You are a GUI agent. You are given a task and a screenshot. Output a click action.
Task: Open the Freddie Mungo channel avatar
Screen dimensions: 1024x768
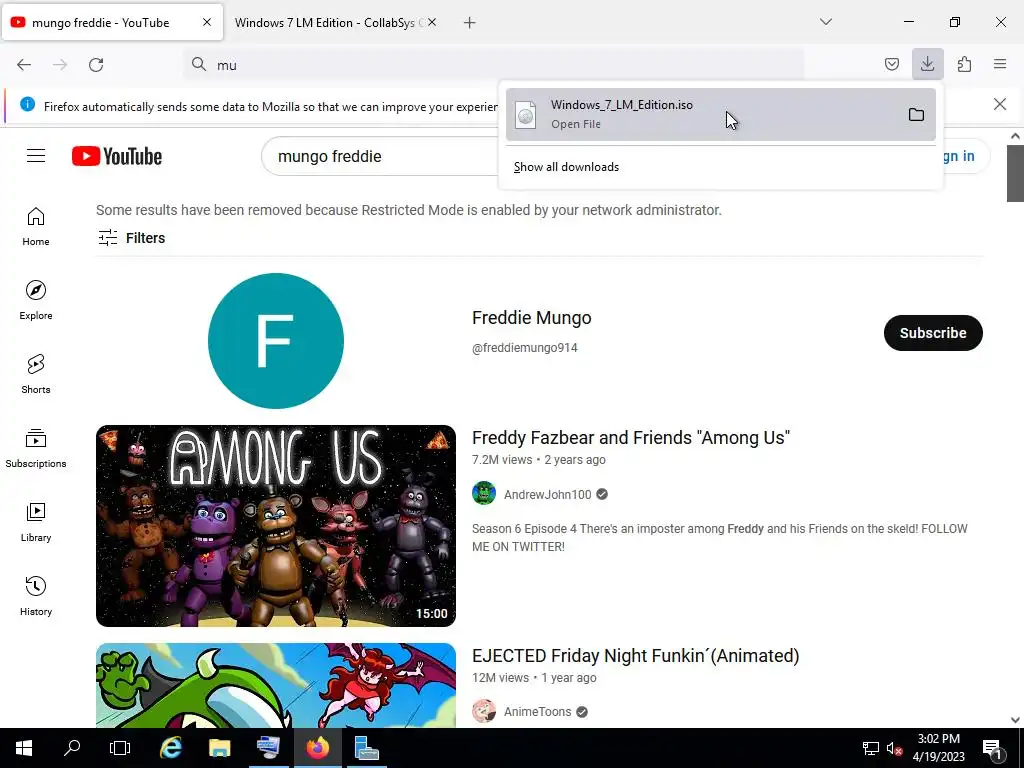pos(276,341)
